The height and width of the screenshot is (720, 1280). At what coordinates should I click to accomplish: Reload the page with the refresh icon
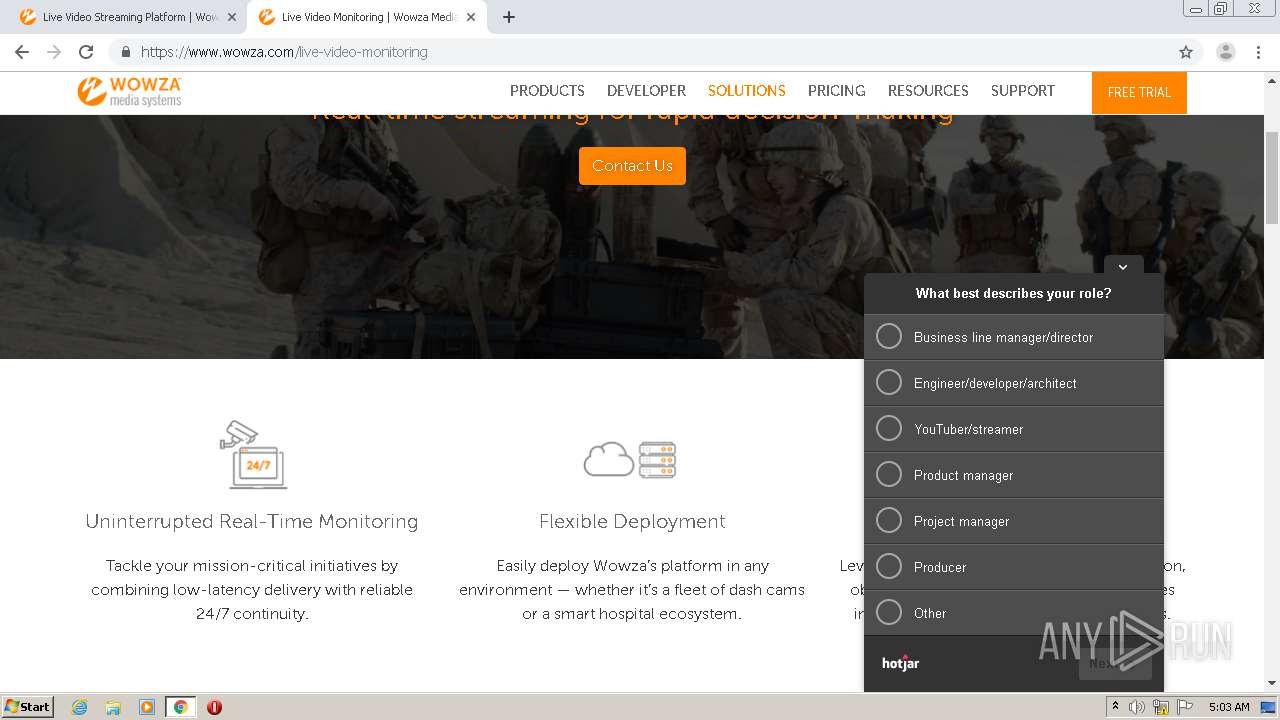(86, 52)
